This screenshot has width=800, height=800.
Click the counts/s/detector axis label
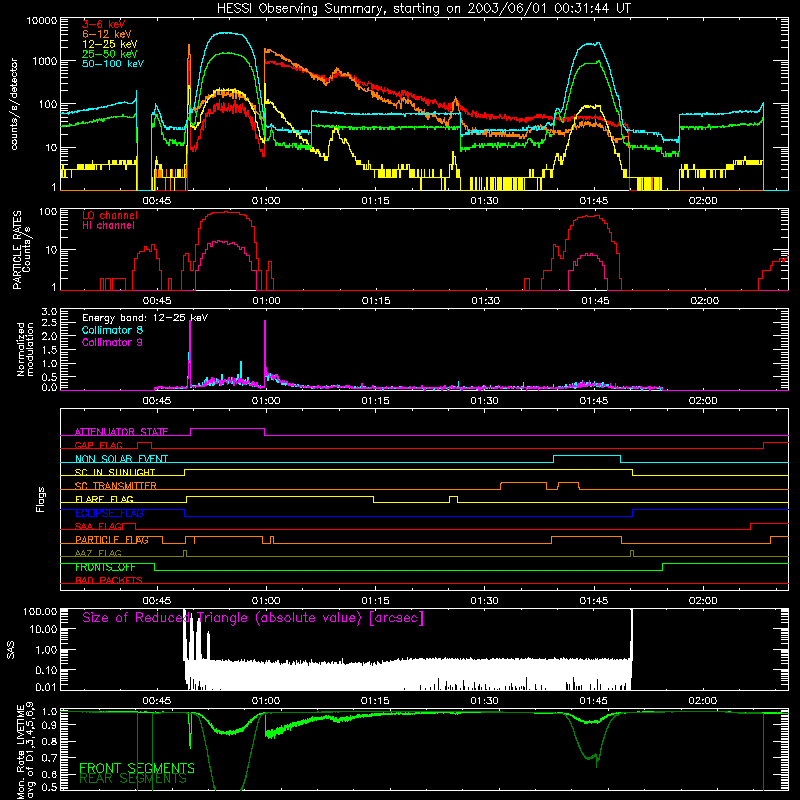click(14, 104)
